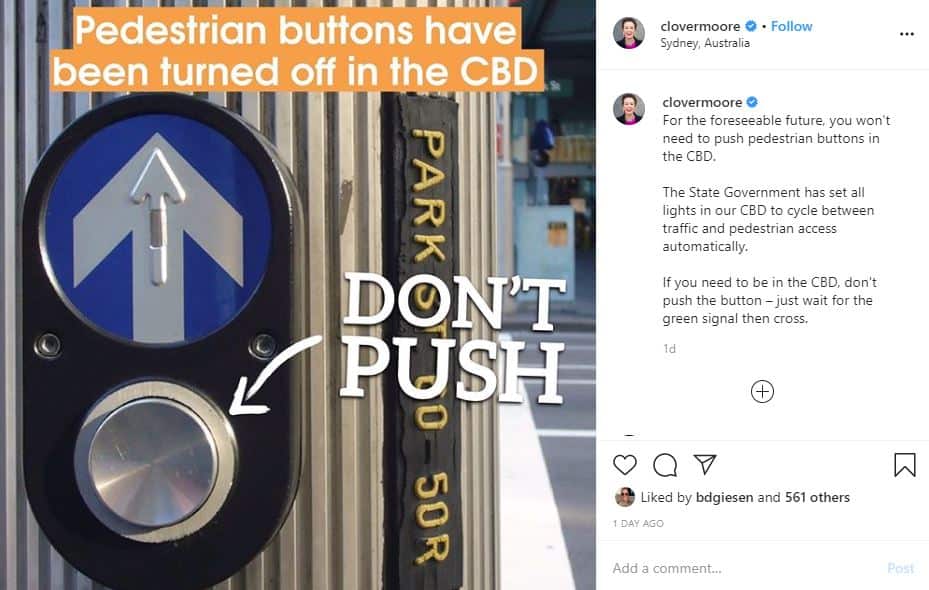View the bdgiesen liker profile
929x590 pixels.
(732, 498)
